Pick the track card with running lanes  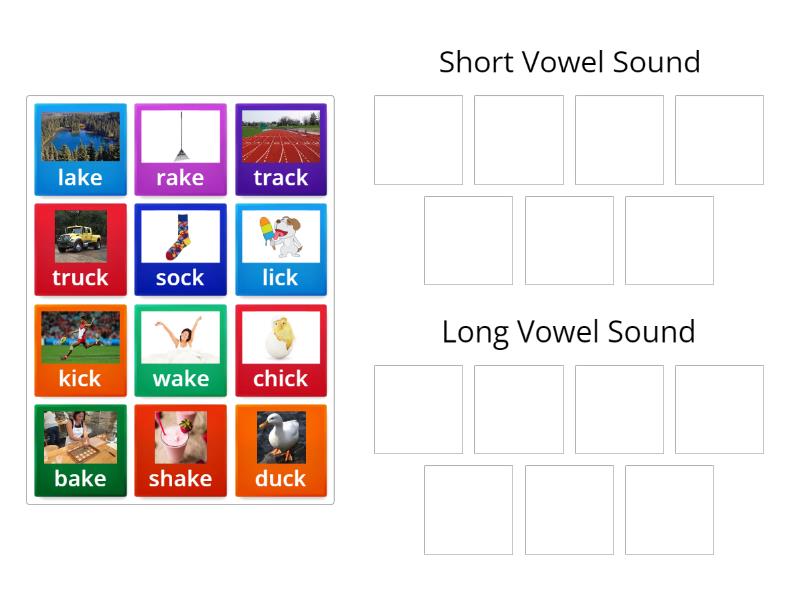pyautogui.click(x=281, y=150)
